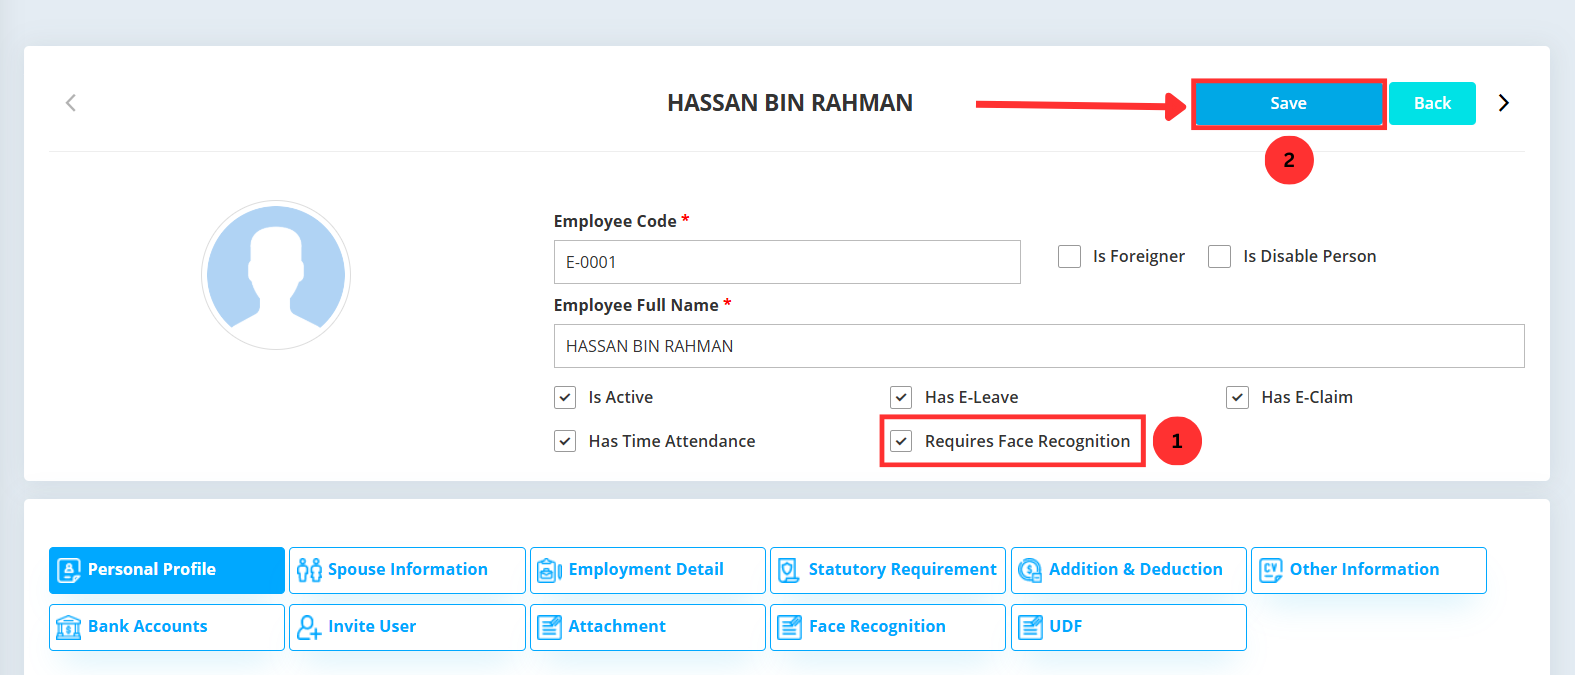Viewport: 1575px width, 675px height.
Task: Show the Attachment tab
Action: [648, 627]
